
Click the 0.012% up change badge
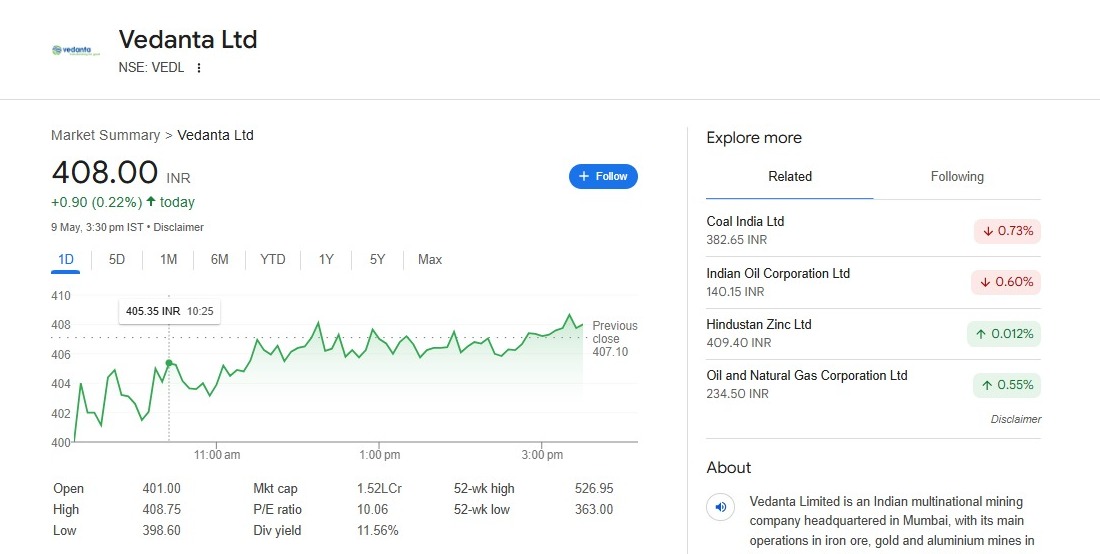pyautogui.click(x=1004, y=334)
